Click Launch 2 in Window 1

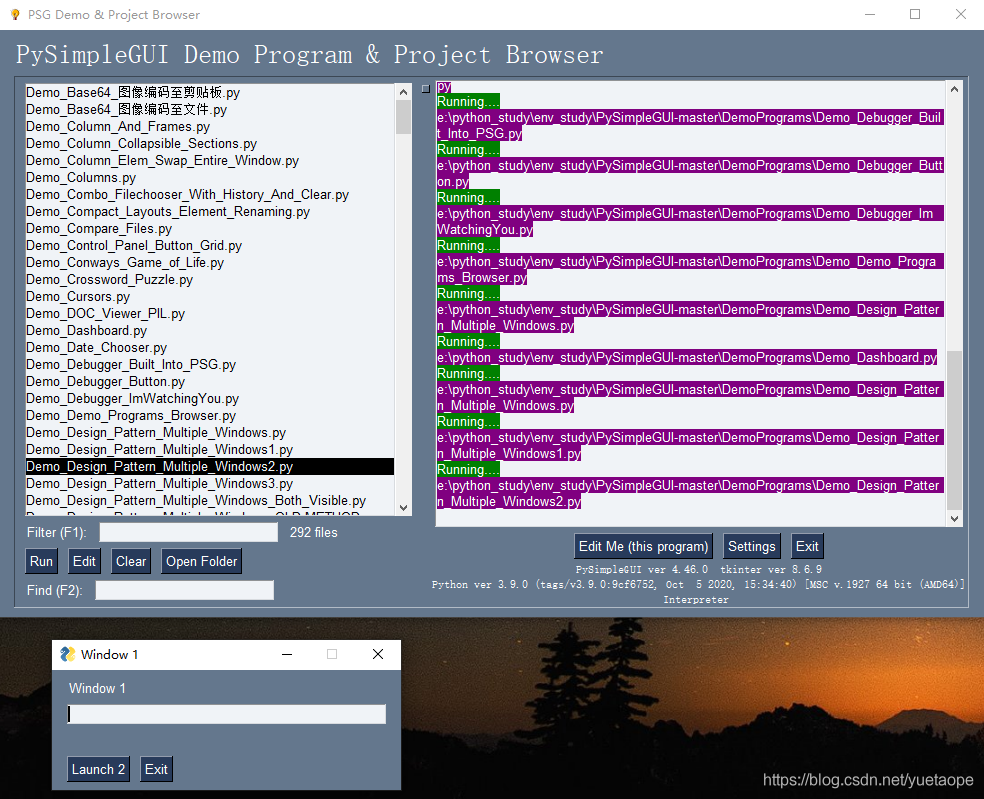click(98, 769)
